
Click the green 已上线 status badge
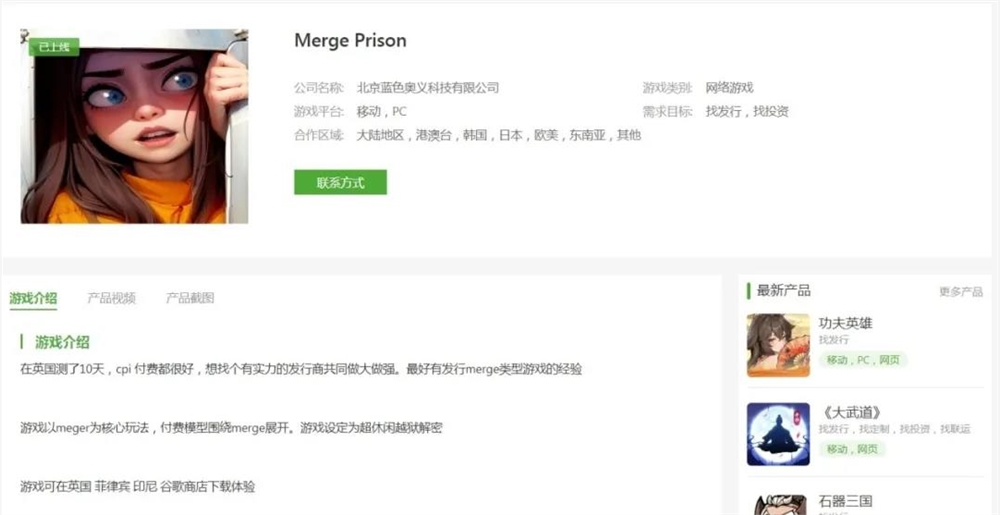54,47
